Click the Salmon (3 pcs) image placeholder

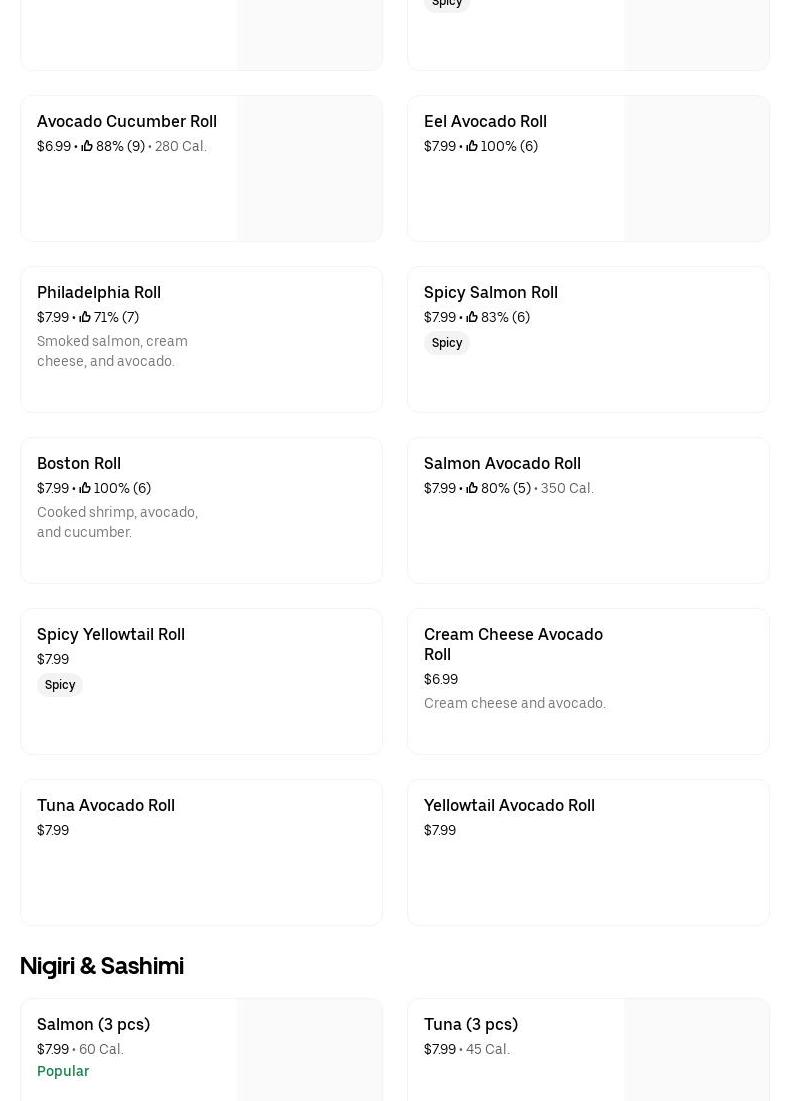309,1050
